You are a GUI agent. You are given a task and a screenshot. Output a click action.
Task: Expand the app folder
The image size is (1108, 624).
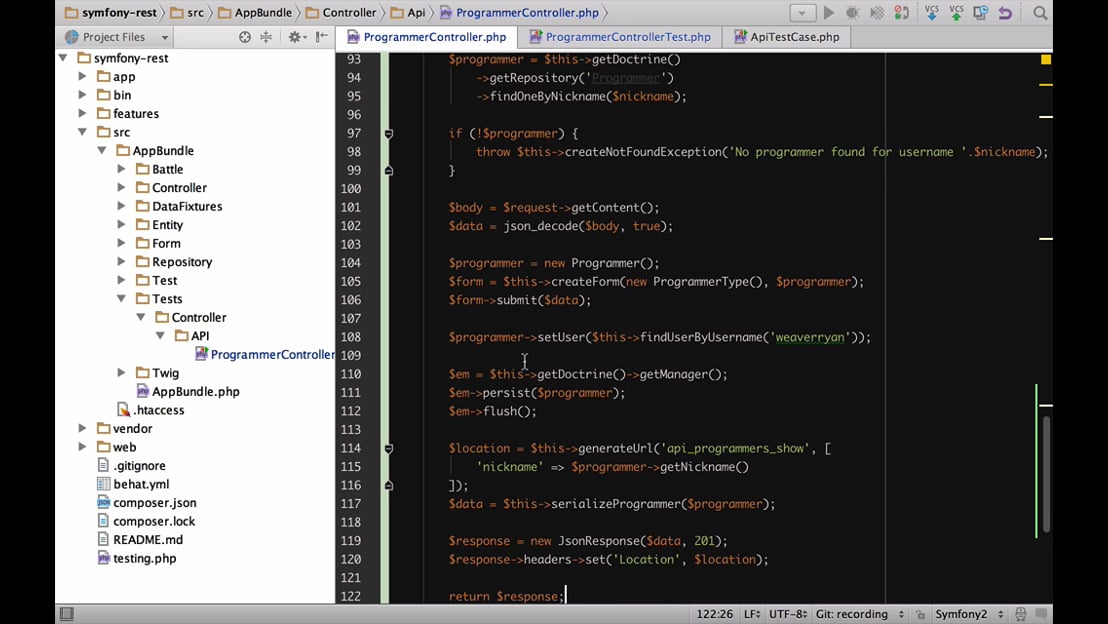pyautogui.click(x=82, y=76)
